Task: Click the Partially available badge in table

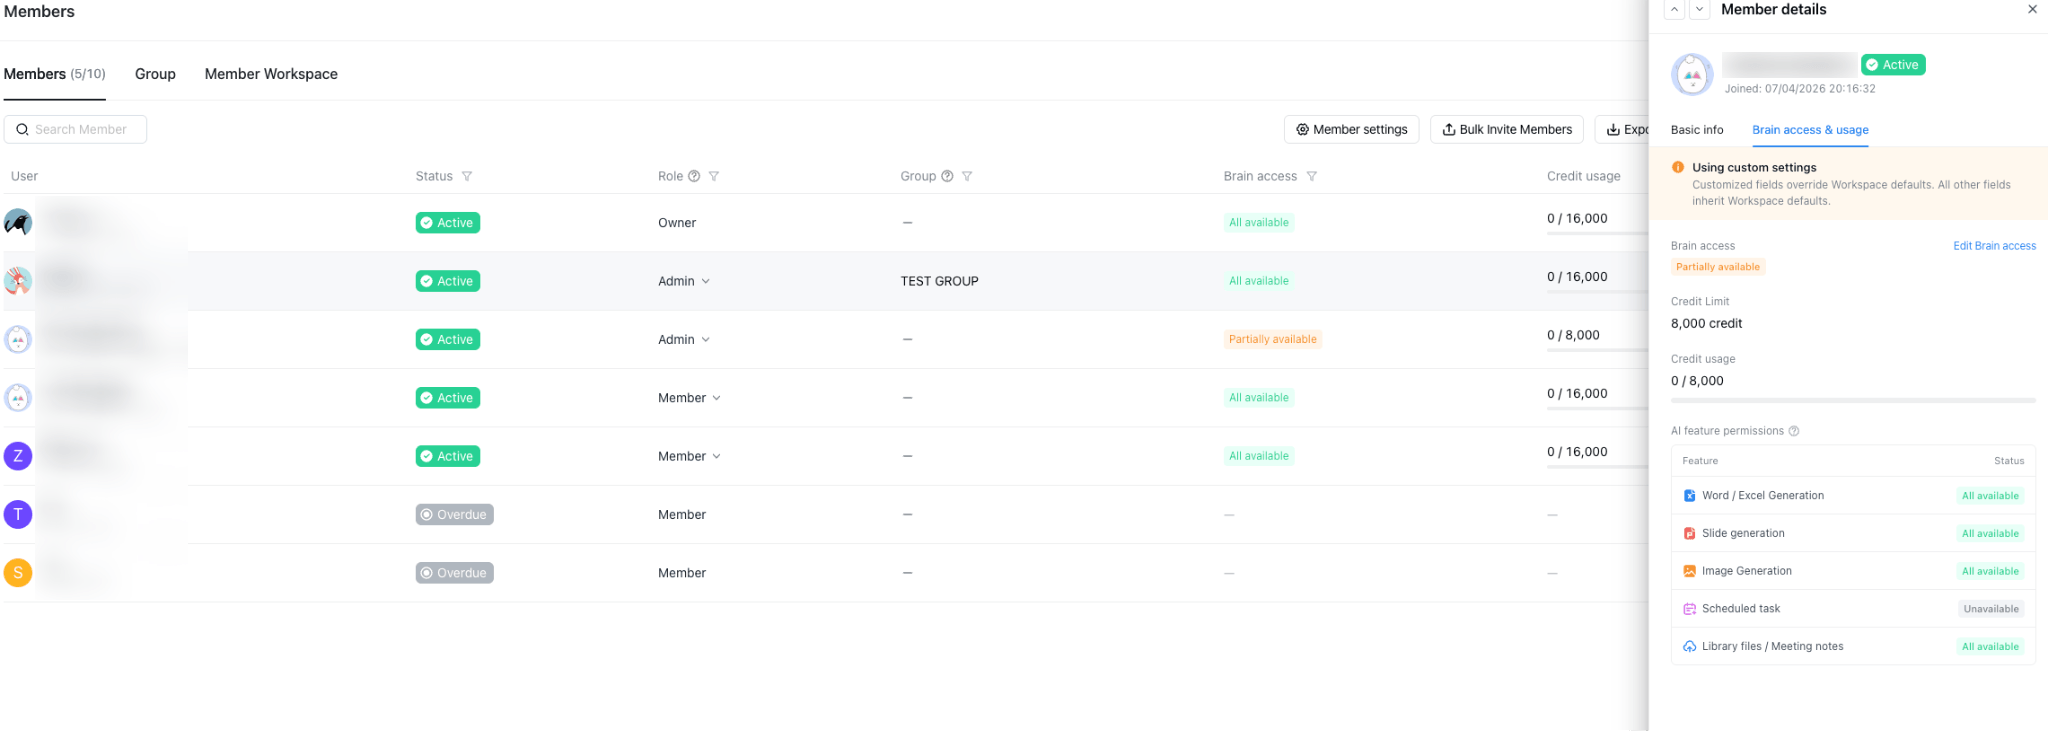Action: [1272, 339]
